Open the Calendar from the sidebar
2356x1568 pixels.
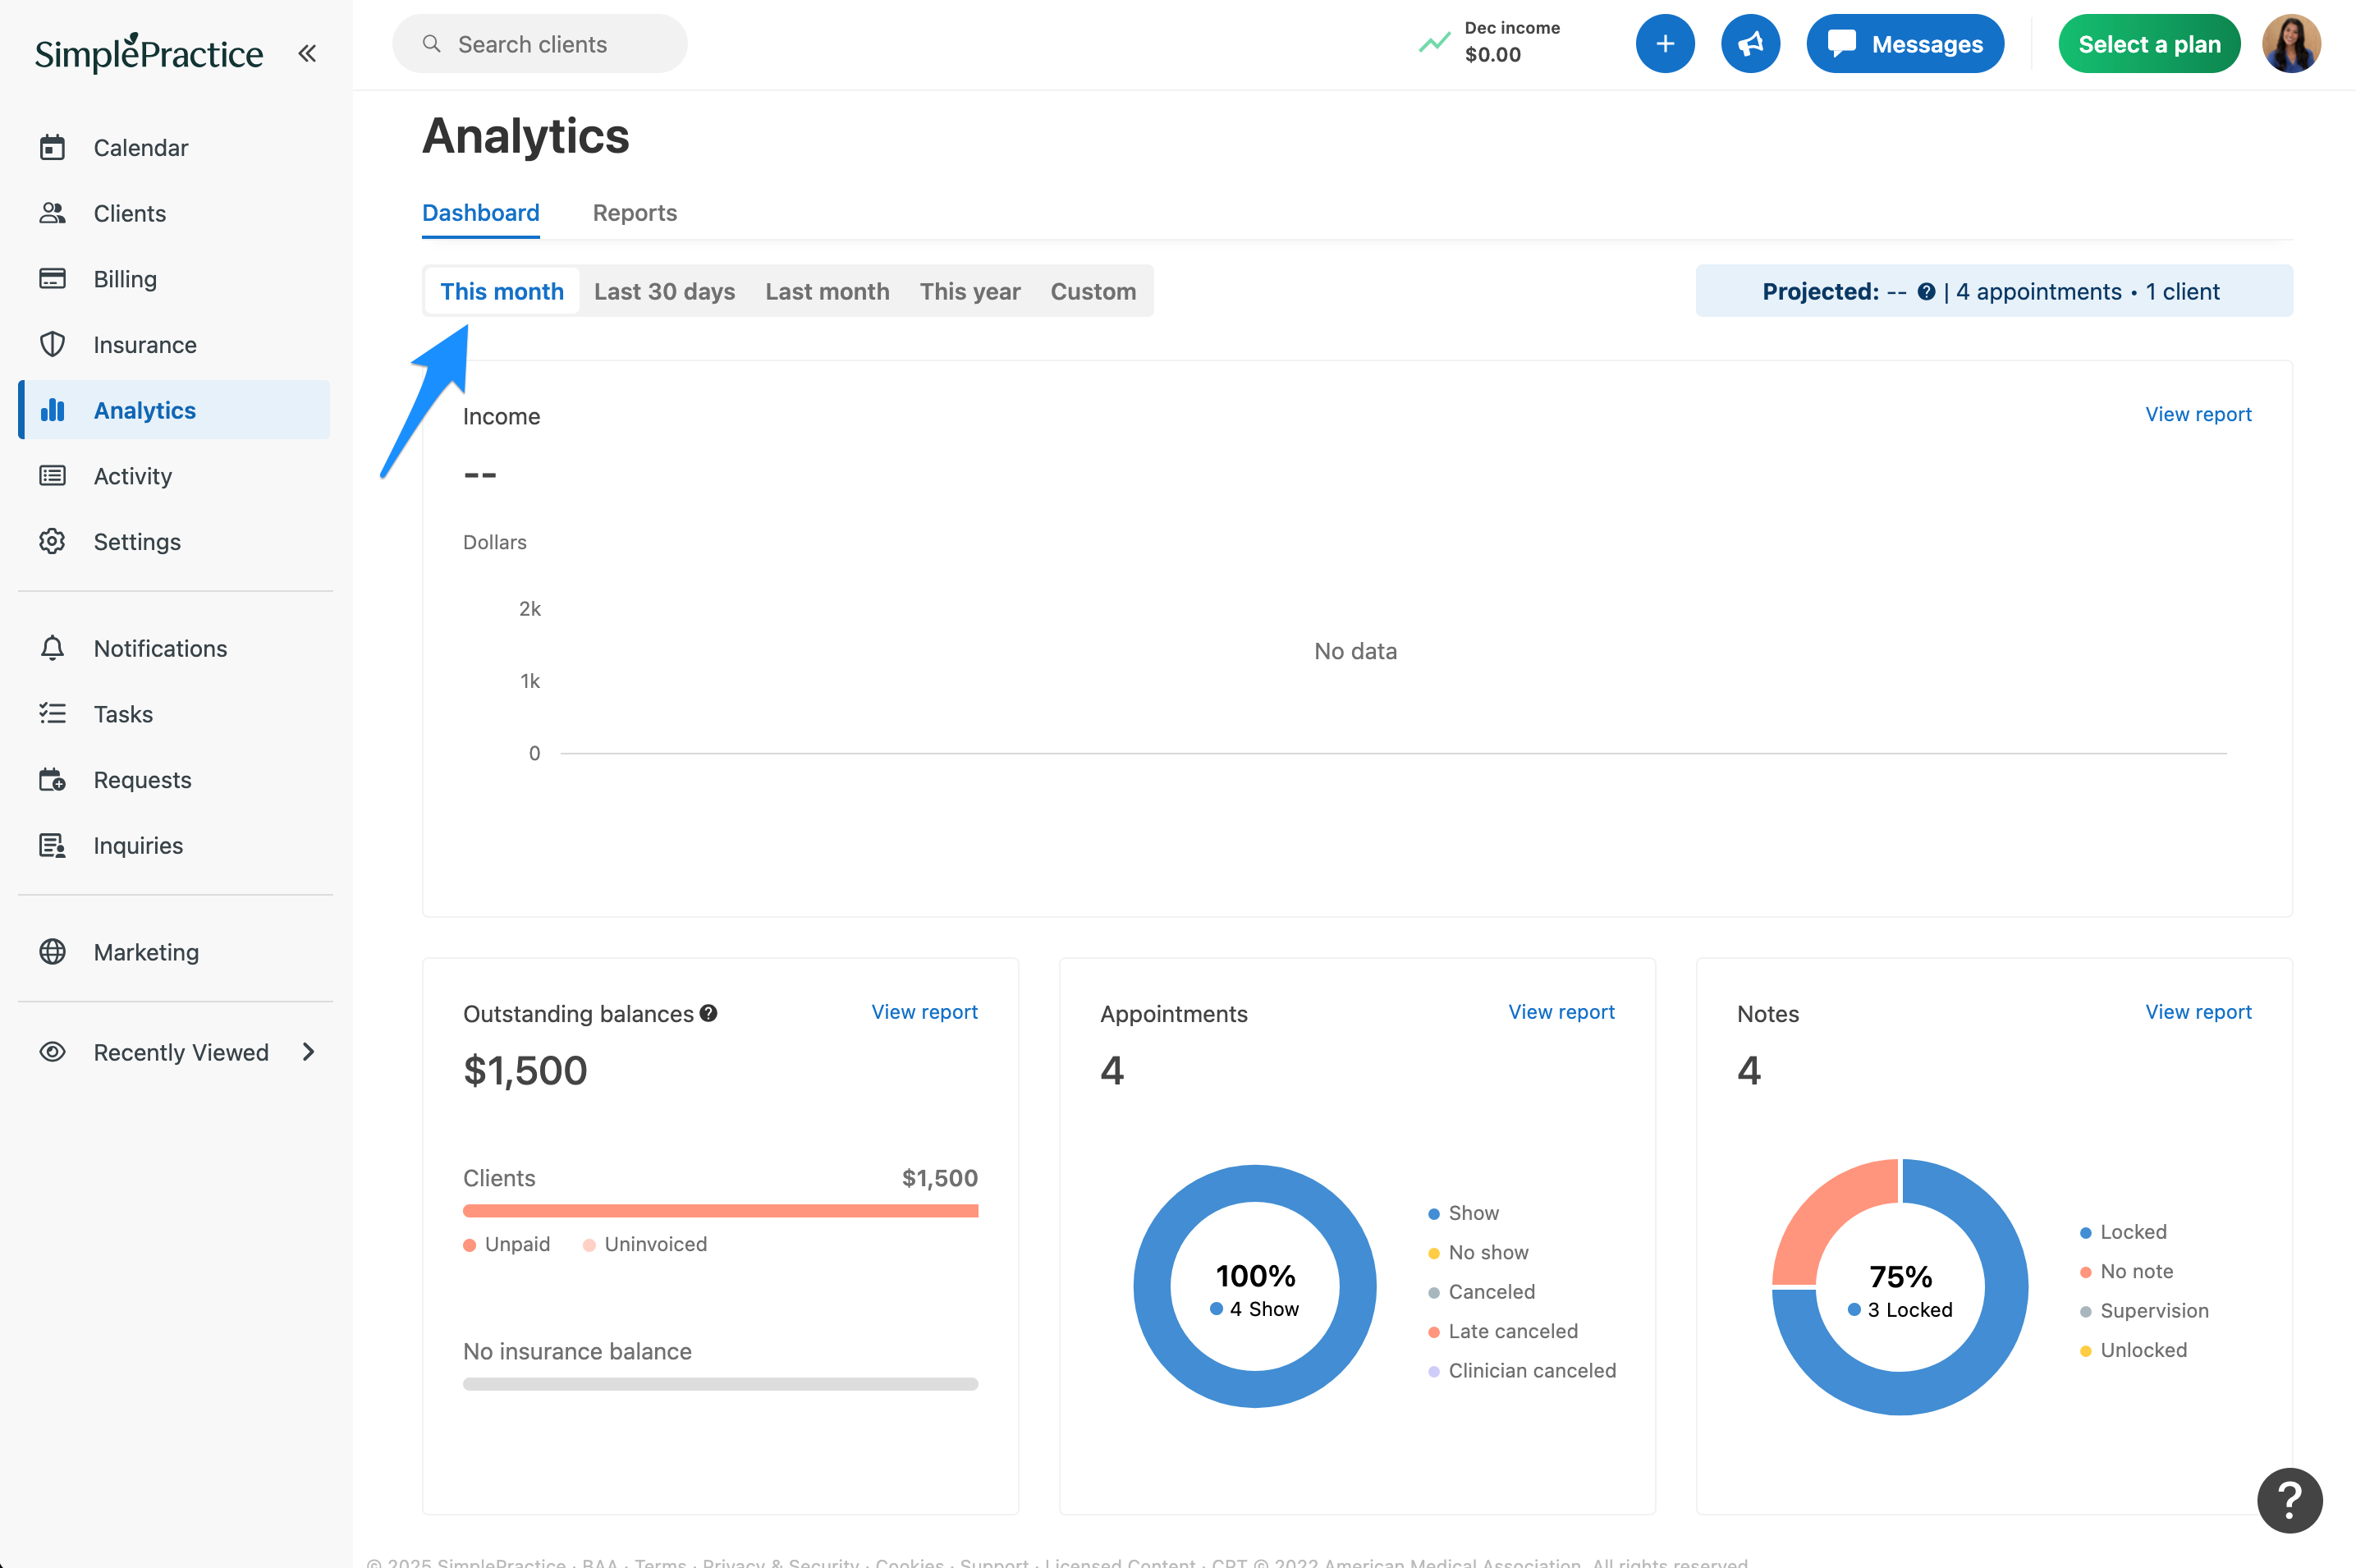[x=140, y=147]
